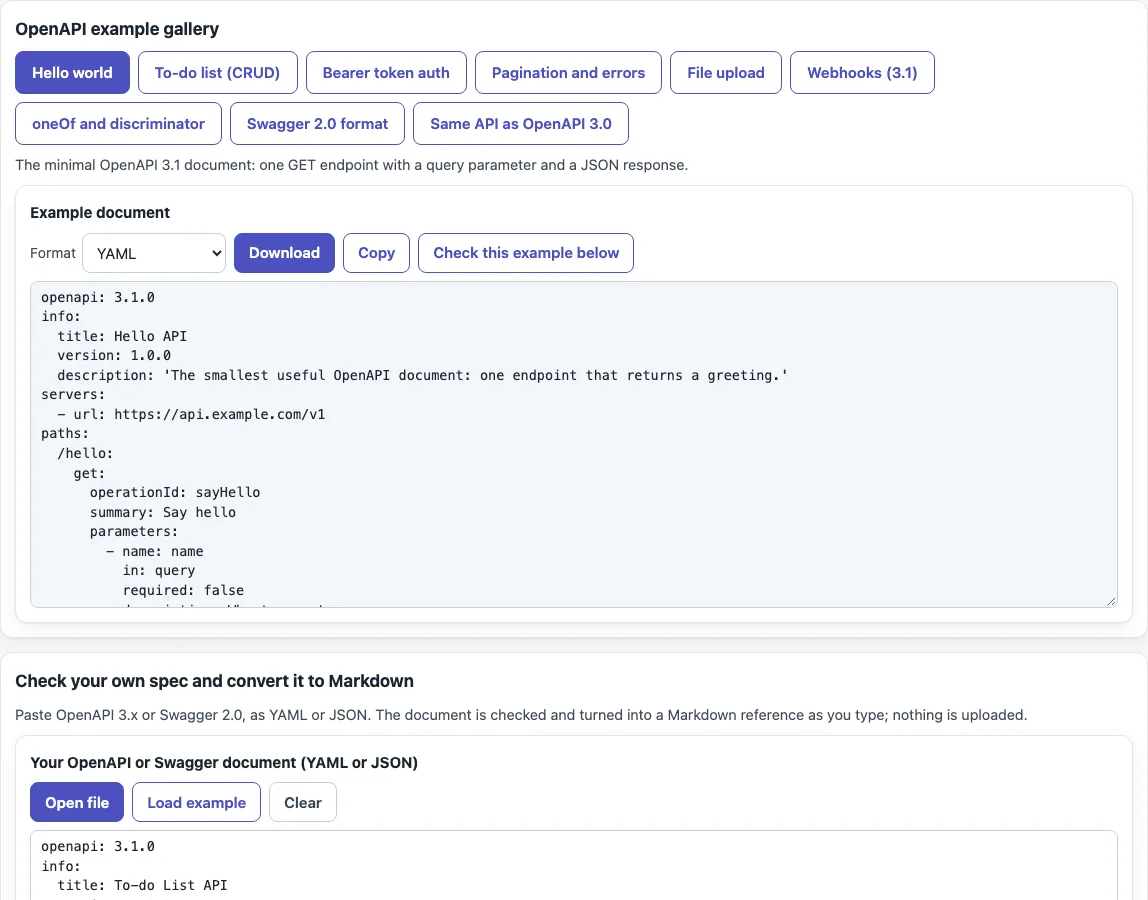Click Open file button
Screen dimensions: 1148x900
(77, 803)
